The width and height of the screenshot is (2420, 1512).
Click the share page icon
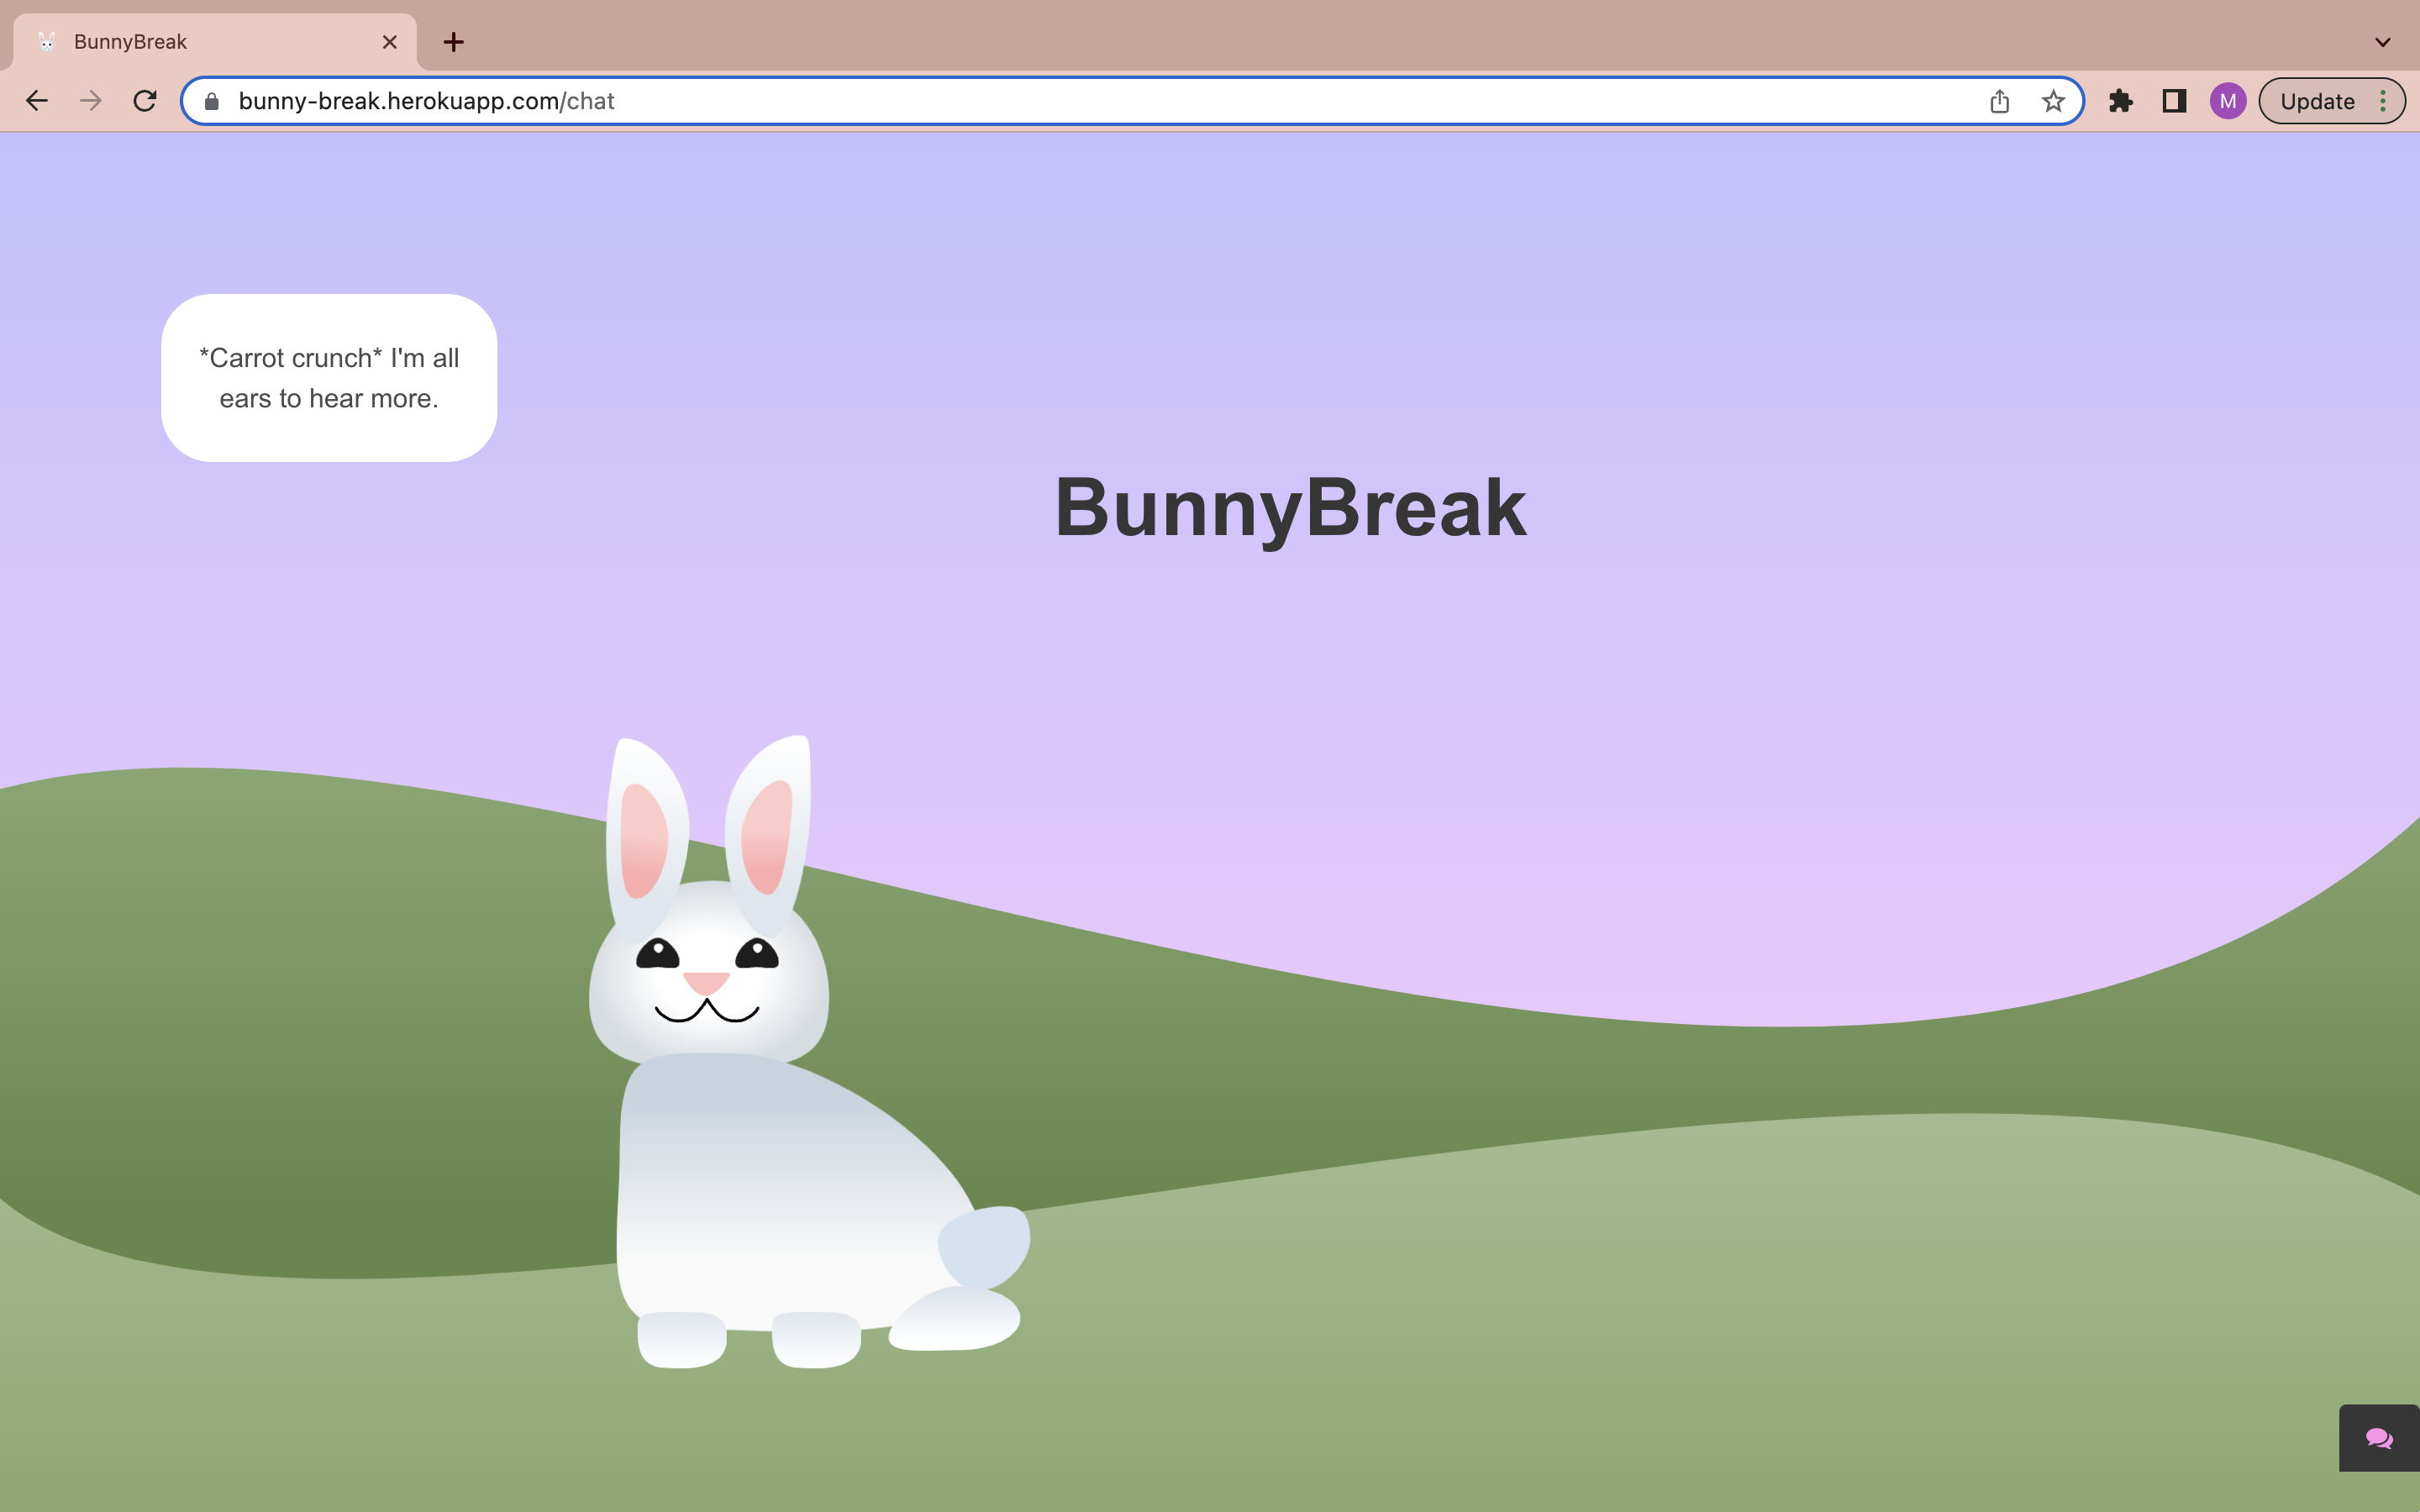pyautogui.click(x=1999, y=101)
